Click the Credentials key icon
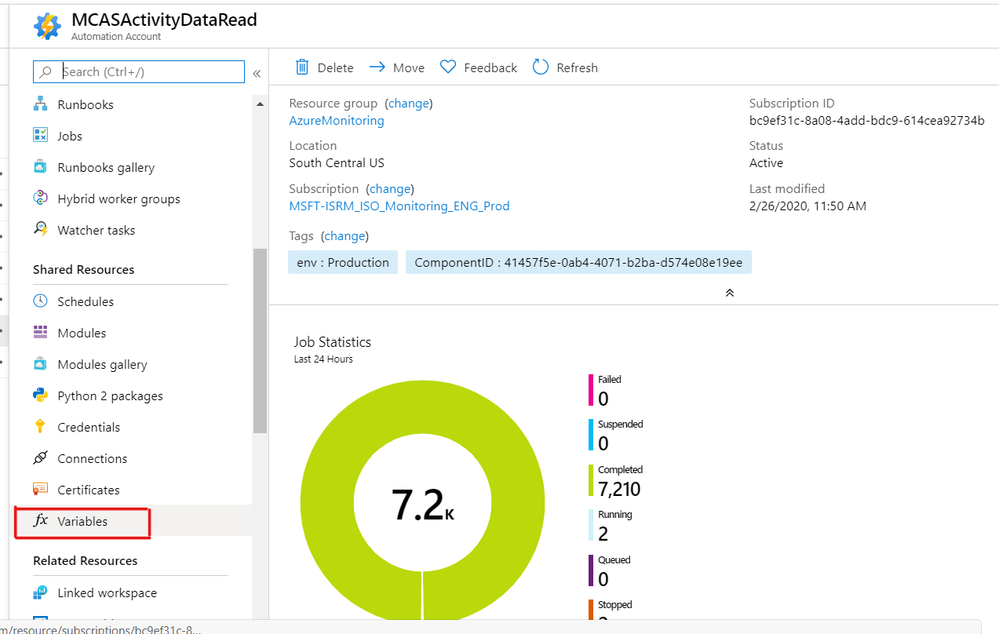This screenshot has height=634, width=999. coord(40,426)
